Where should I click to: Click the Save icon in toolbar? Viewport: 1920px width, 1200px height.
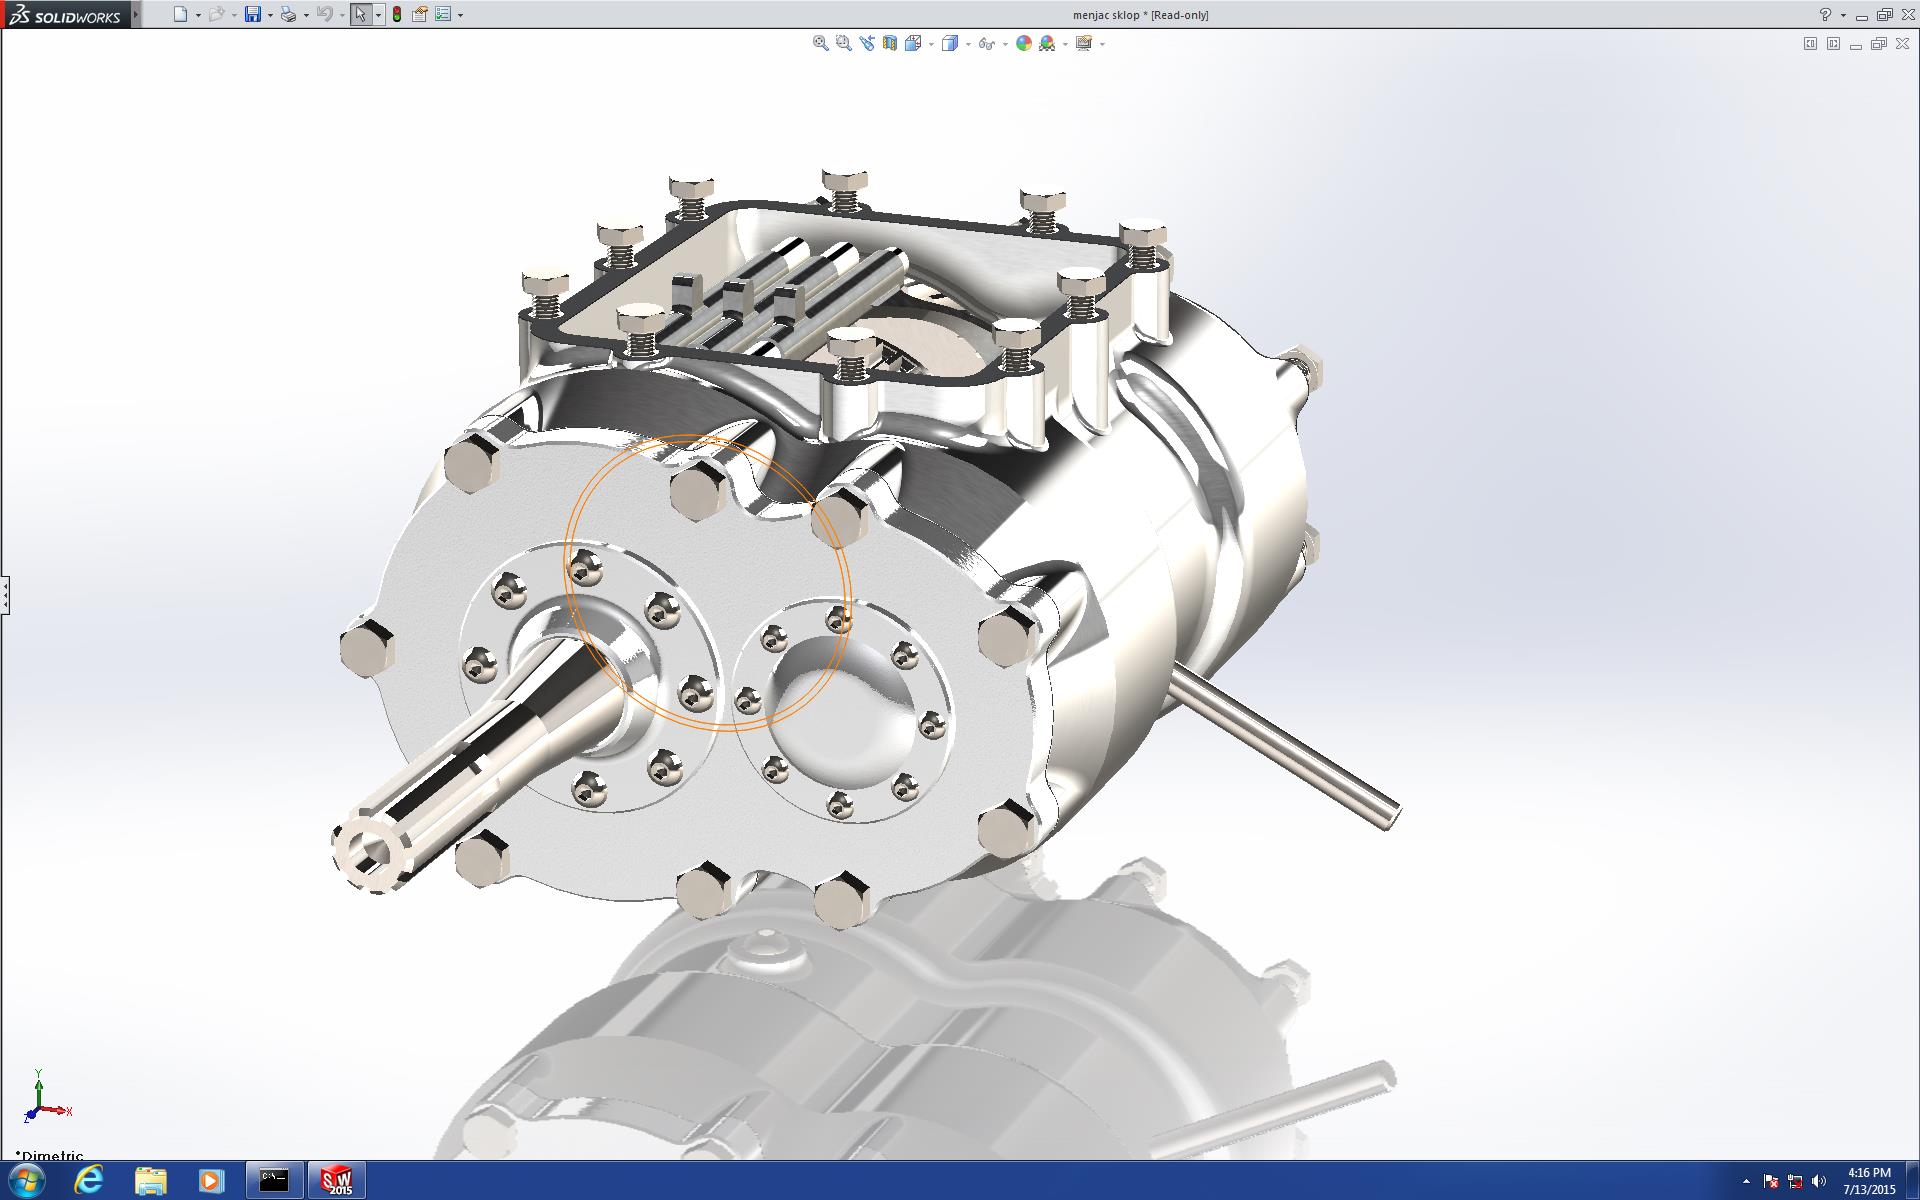click(x=253, y=14)
